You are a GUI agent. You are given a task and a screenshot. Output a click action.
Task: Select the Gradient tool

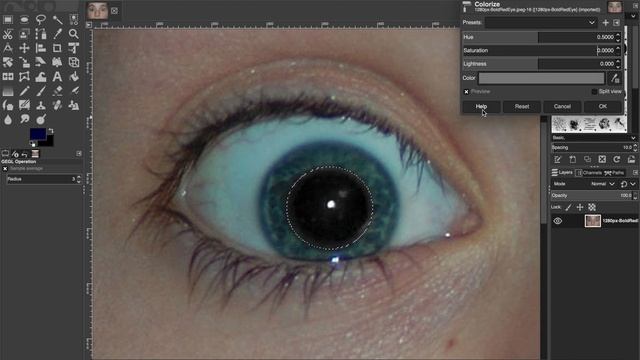8,91
